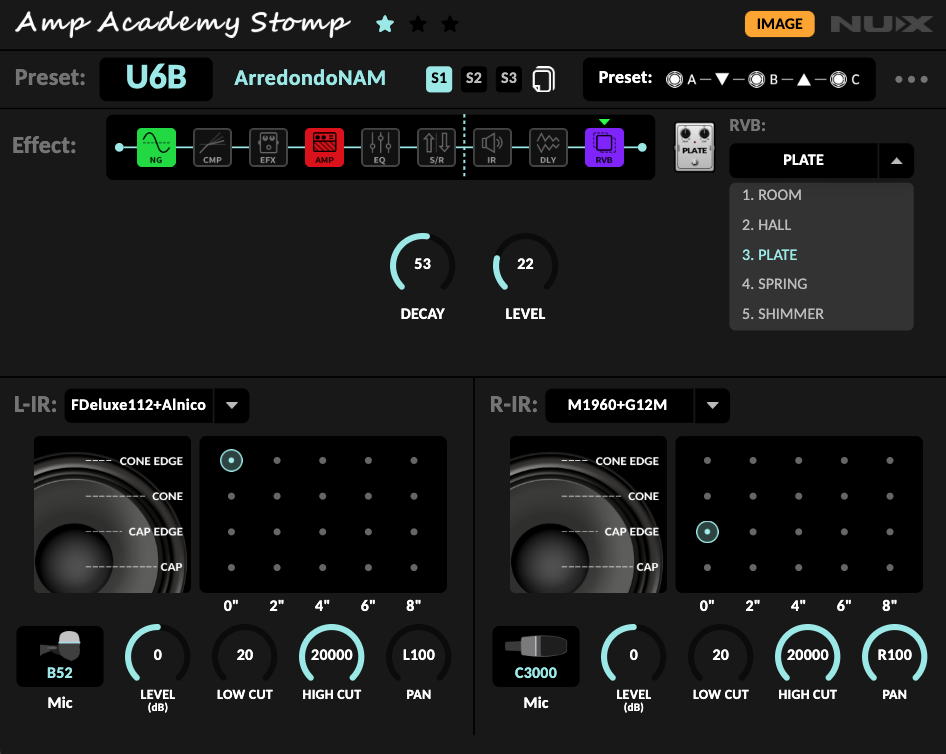
Task: Select the EQ block
Action: coord(380,147)
